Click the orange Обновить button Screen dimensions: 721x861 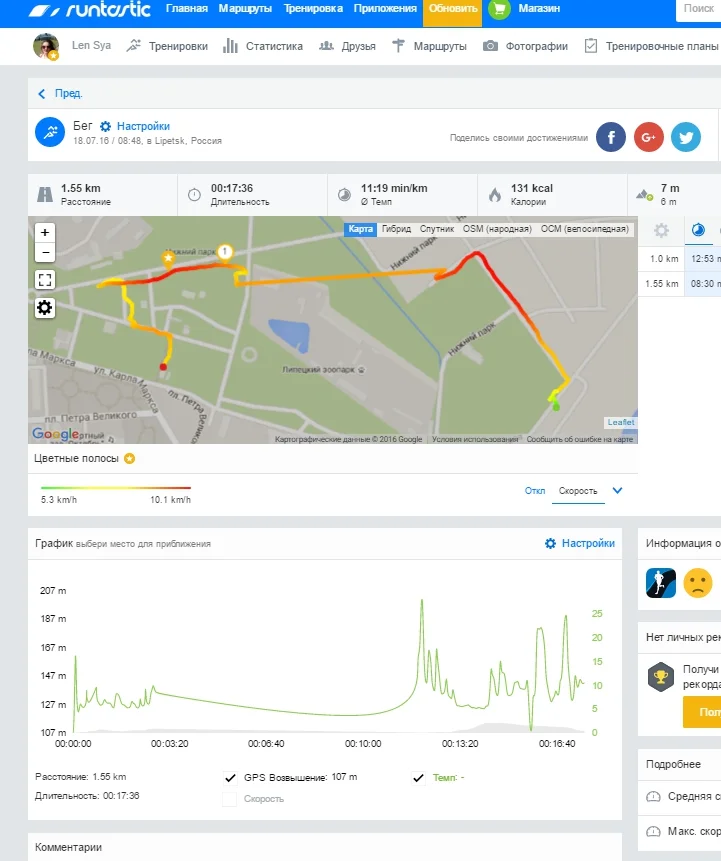click(452, 10)
